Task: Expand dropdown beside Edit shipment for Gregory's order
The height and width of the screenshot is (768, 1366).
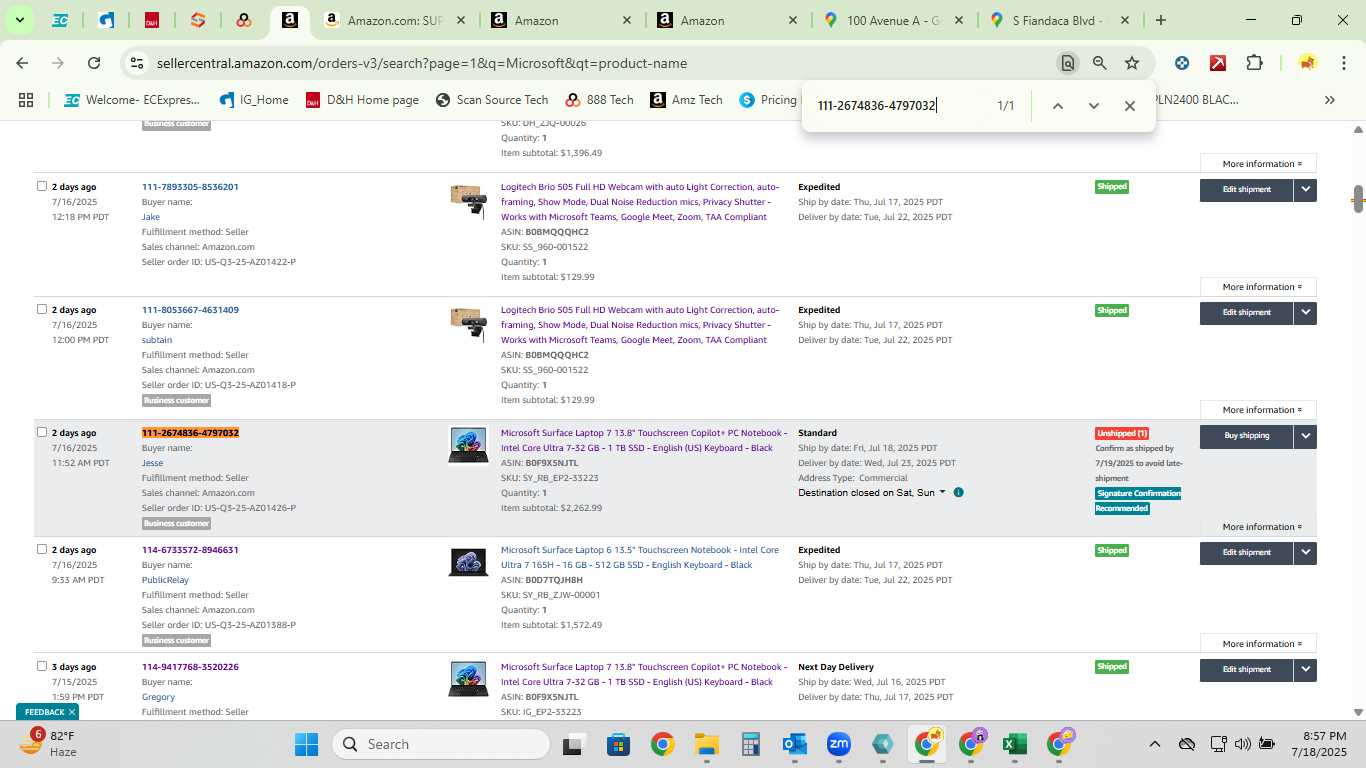Action: 1305,669
